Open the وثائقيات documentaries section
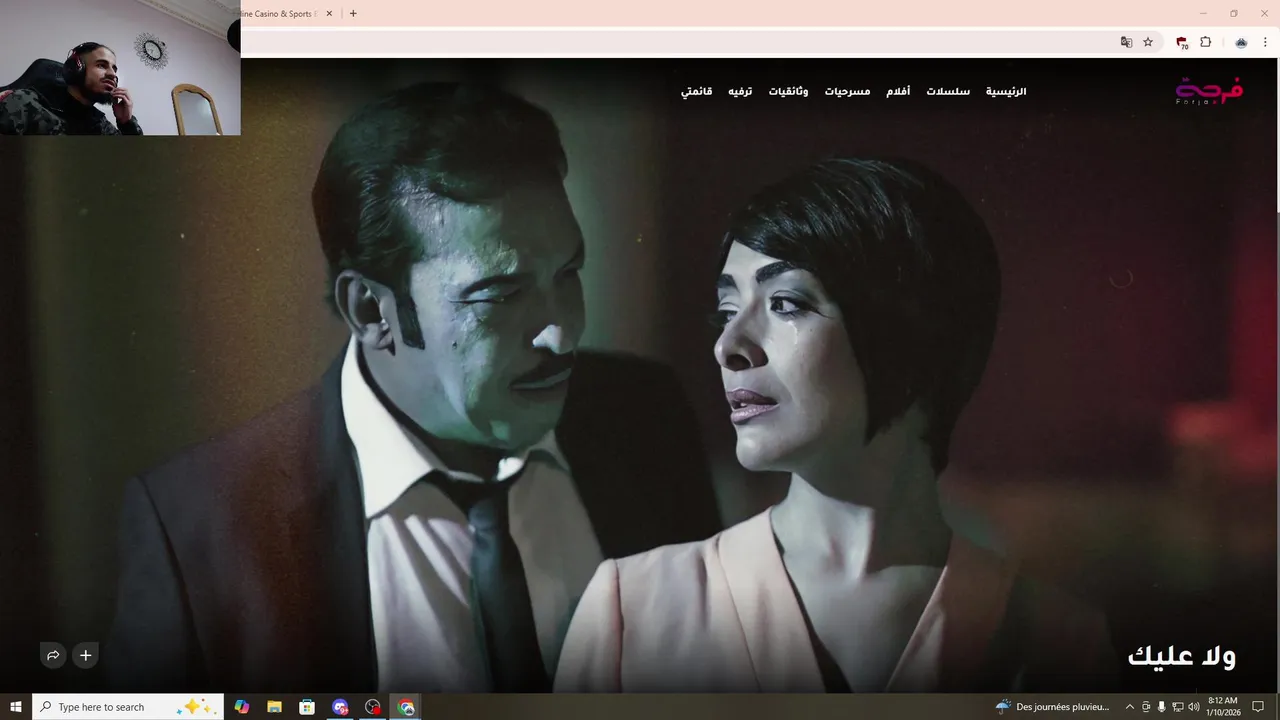This screenshot has width=1280, height=720. click(x=788, y=91)
